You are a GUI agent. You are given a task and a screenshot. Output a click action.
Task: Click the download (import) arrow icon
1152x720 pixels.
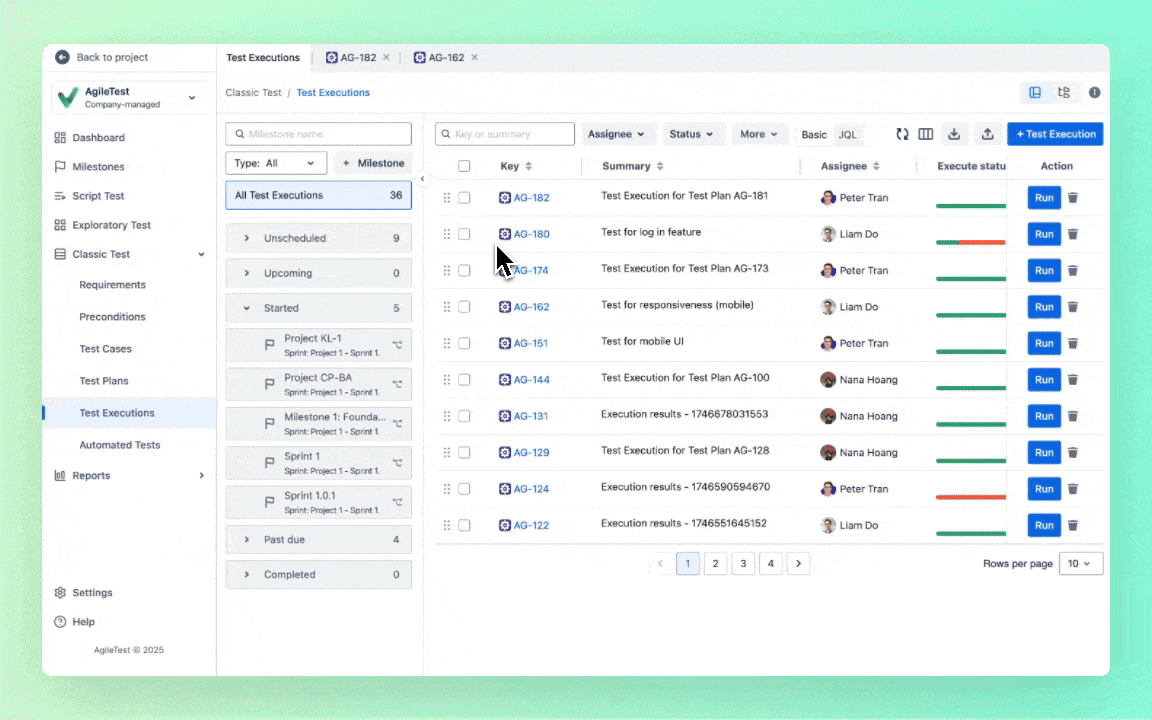tap(954, 134)
